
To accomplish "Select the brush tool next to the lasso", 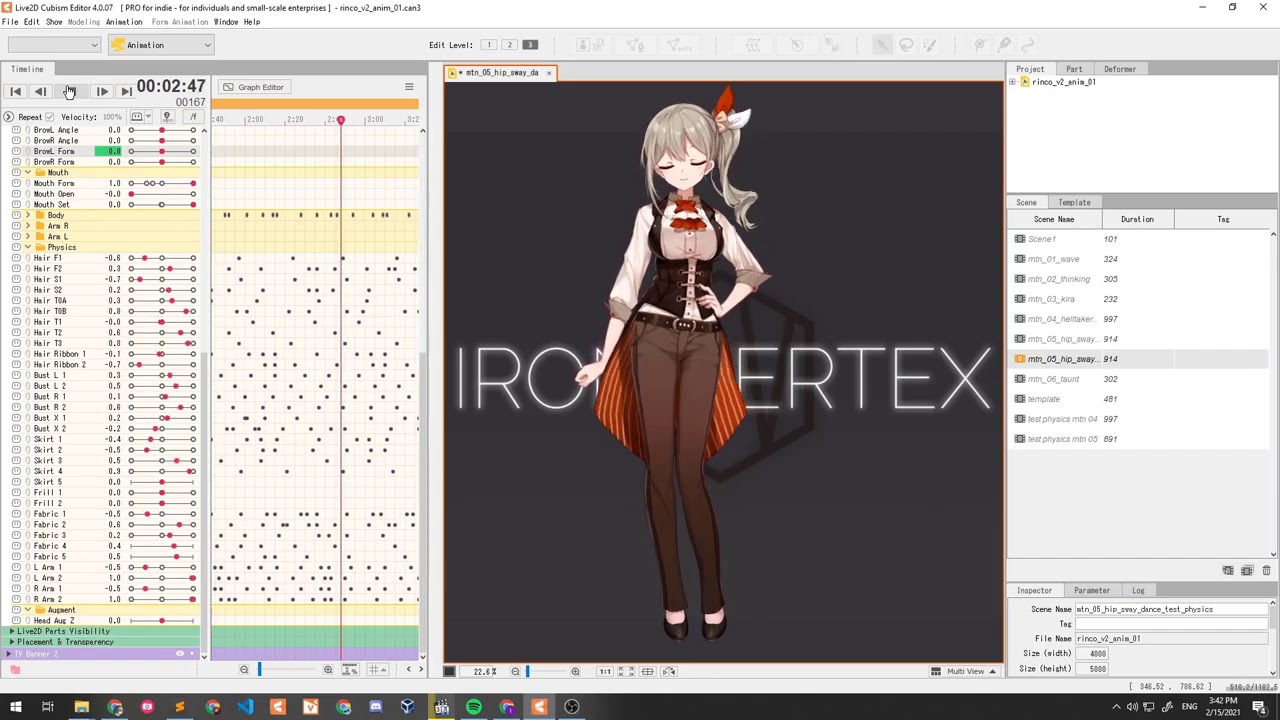I will 929,45.
